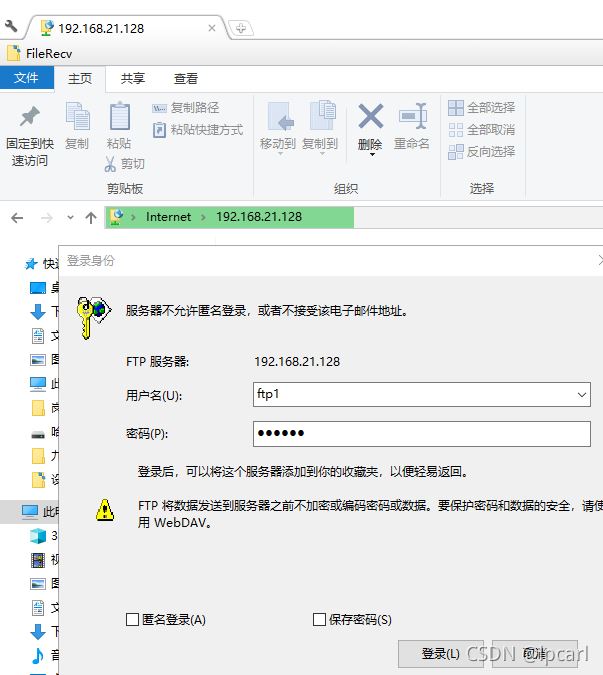Click the 全部选择 command
The height and width of the screenshot is (675, 603).
[482, 108]
